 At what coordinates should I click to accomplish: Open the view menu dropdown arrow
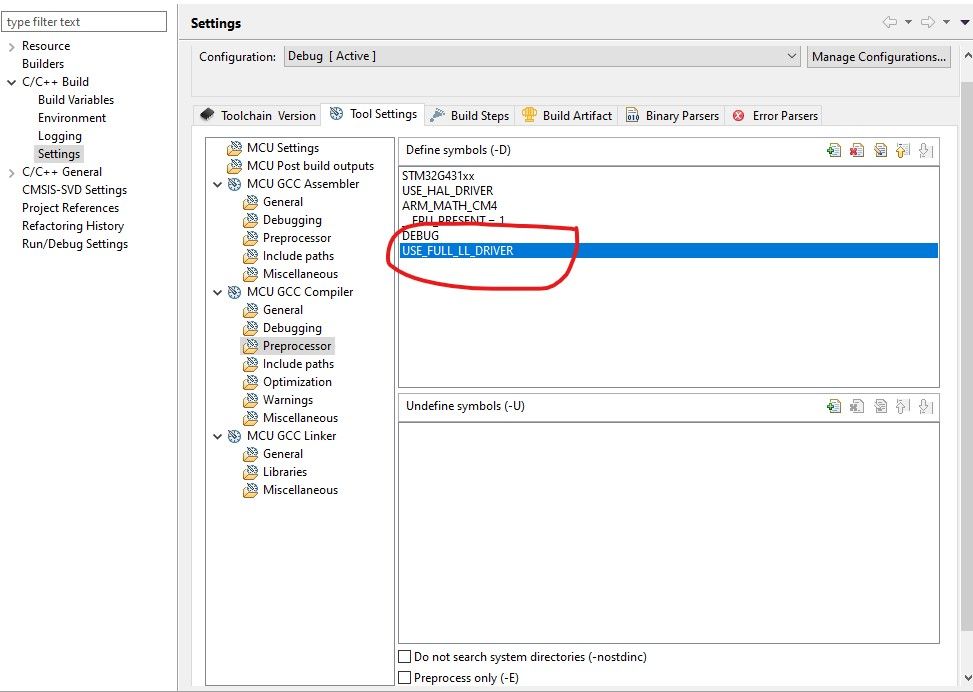[x=965, y=22]
